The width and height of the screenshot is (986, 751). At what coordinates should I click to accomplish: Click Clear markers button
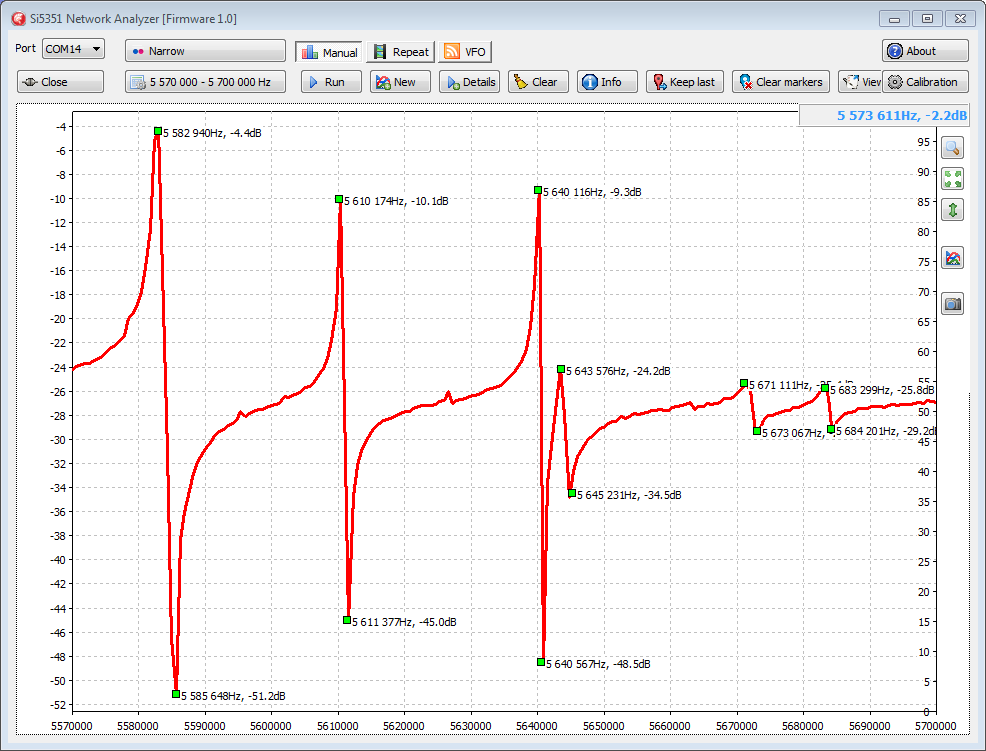(x=780, y=82)
